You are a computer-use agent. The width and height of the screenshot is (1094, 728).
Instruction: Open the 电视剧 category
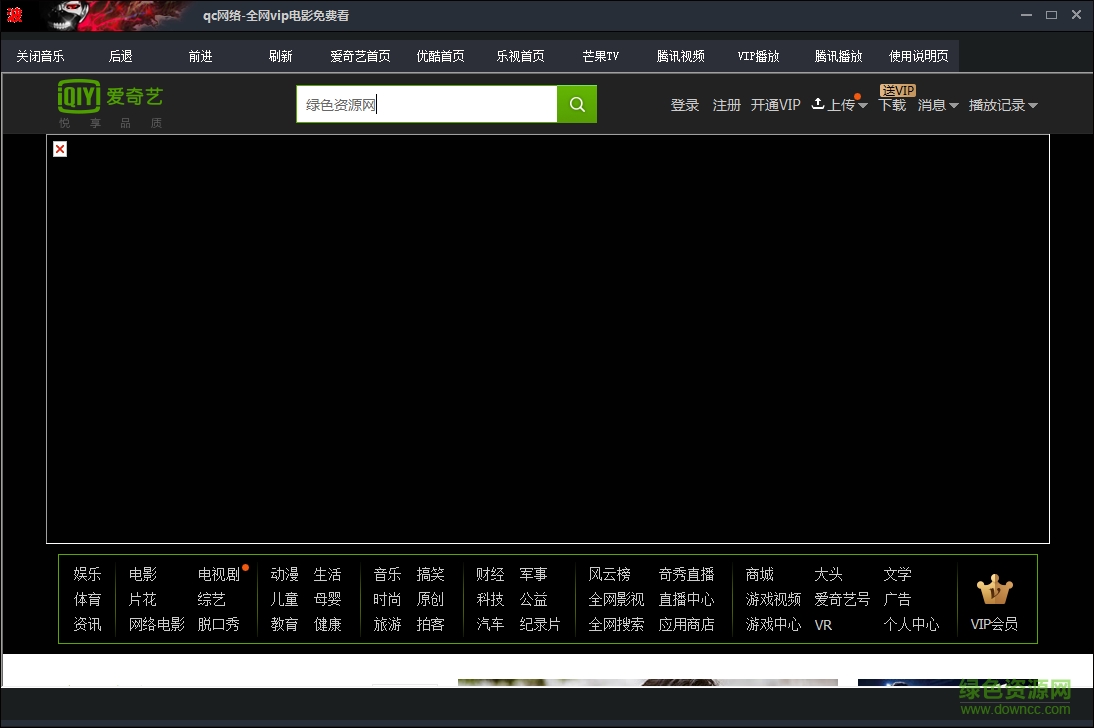point(218,574)
